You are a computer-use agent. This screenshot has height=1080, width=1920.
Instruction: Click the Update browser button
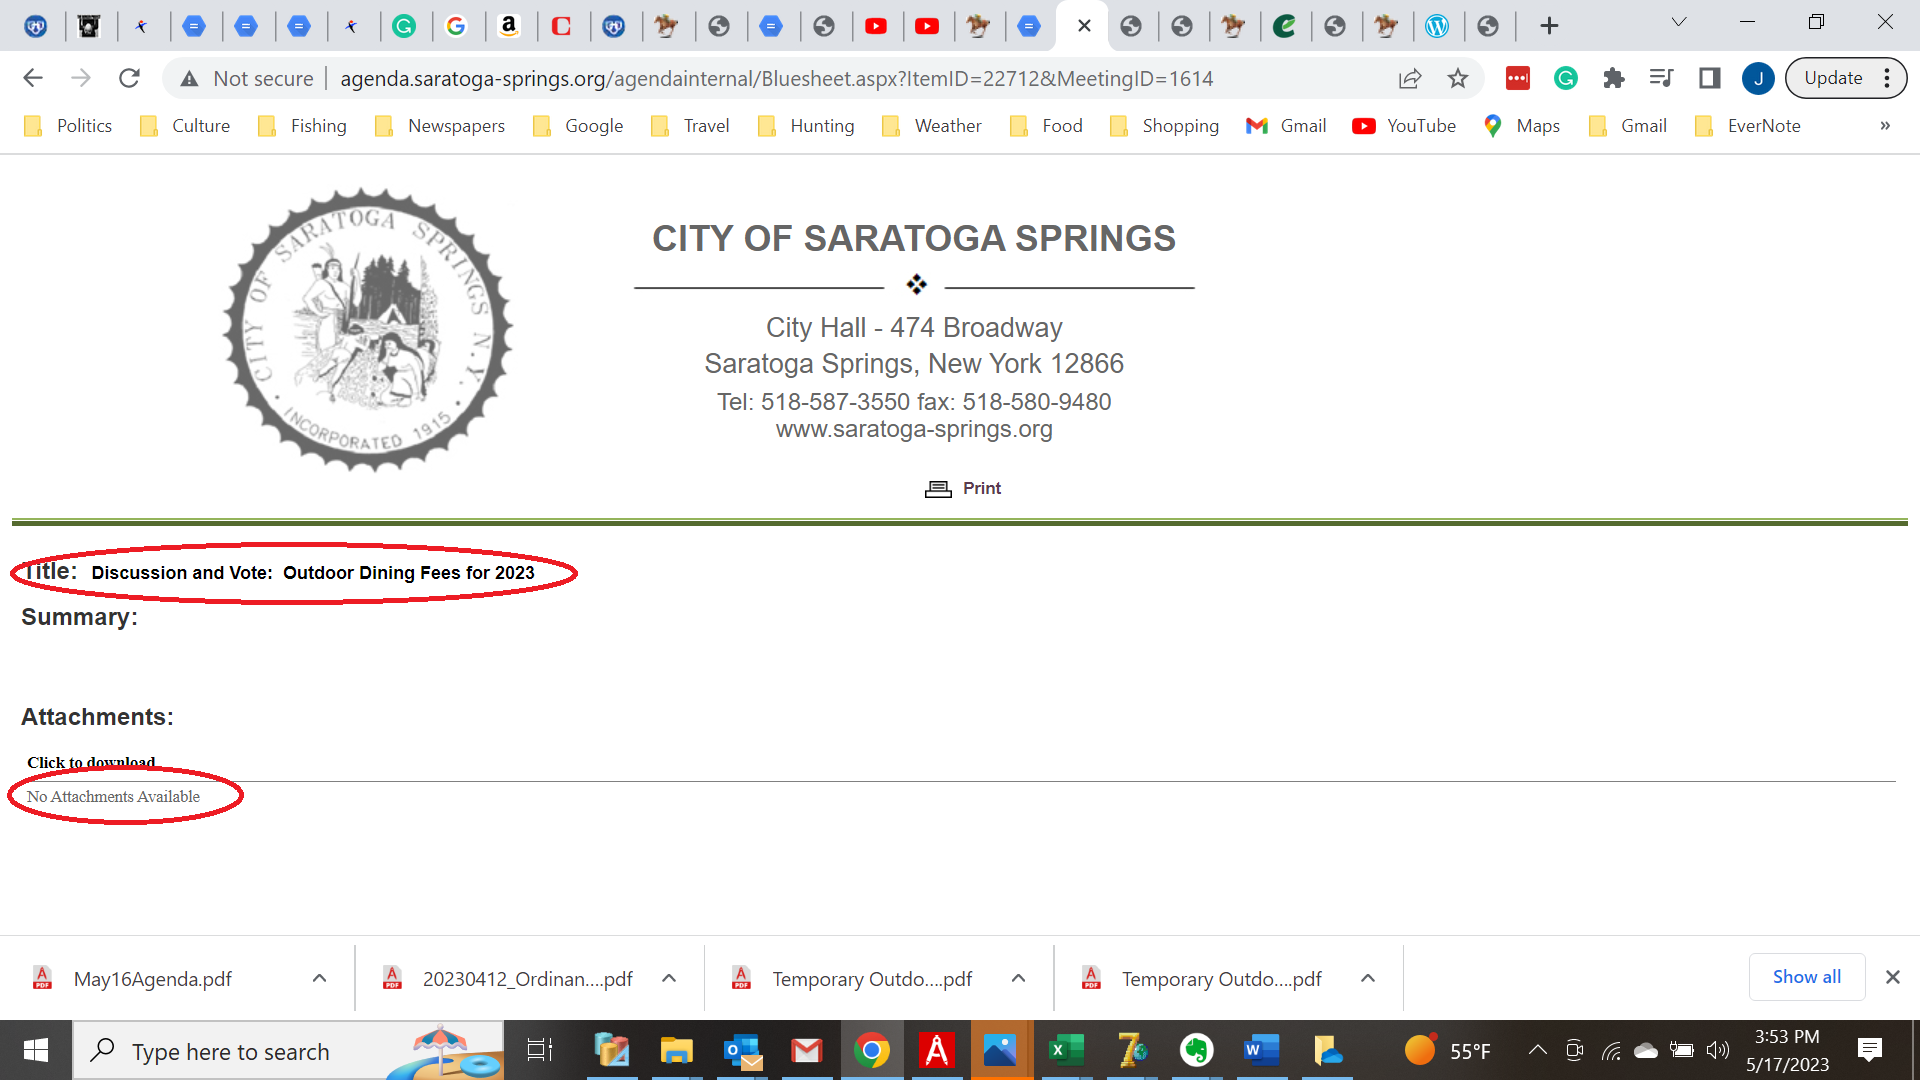tap(1833, 78)
